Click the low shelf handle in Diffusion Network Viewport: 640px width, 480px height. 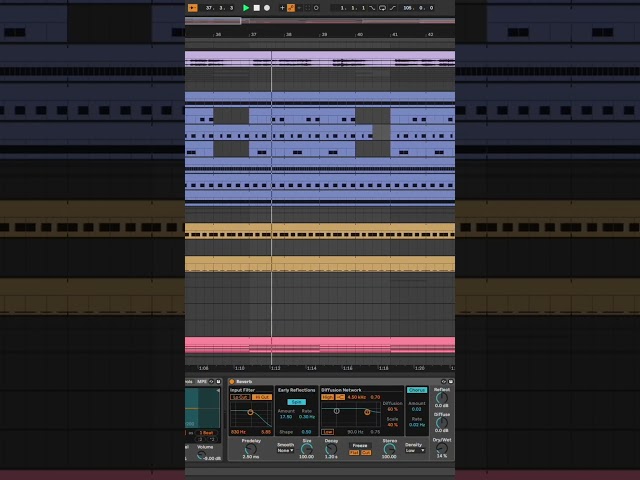[x=337, y=411]
